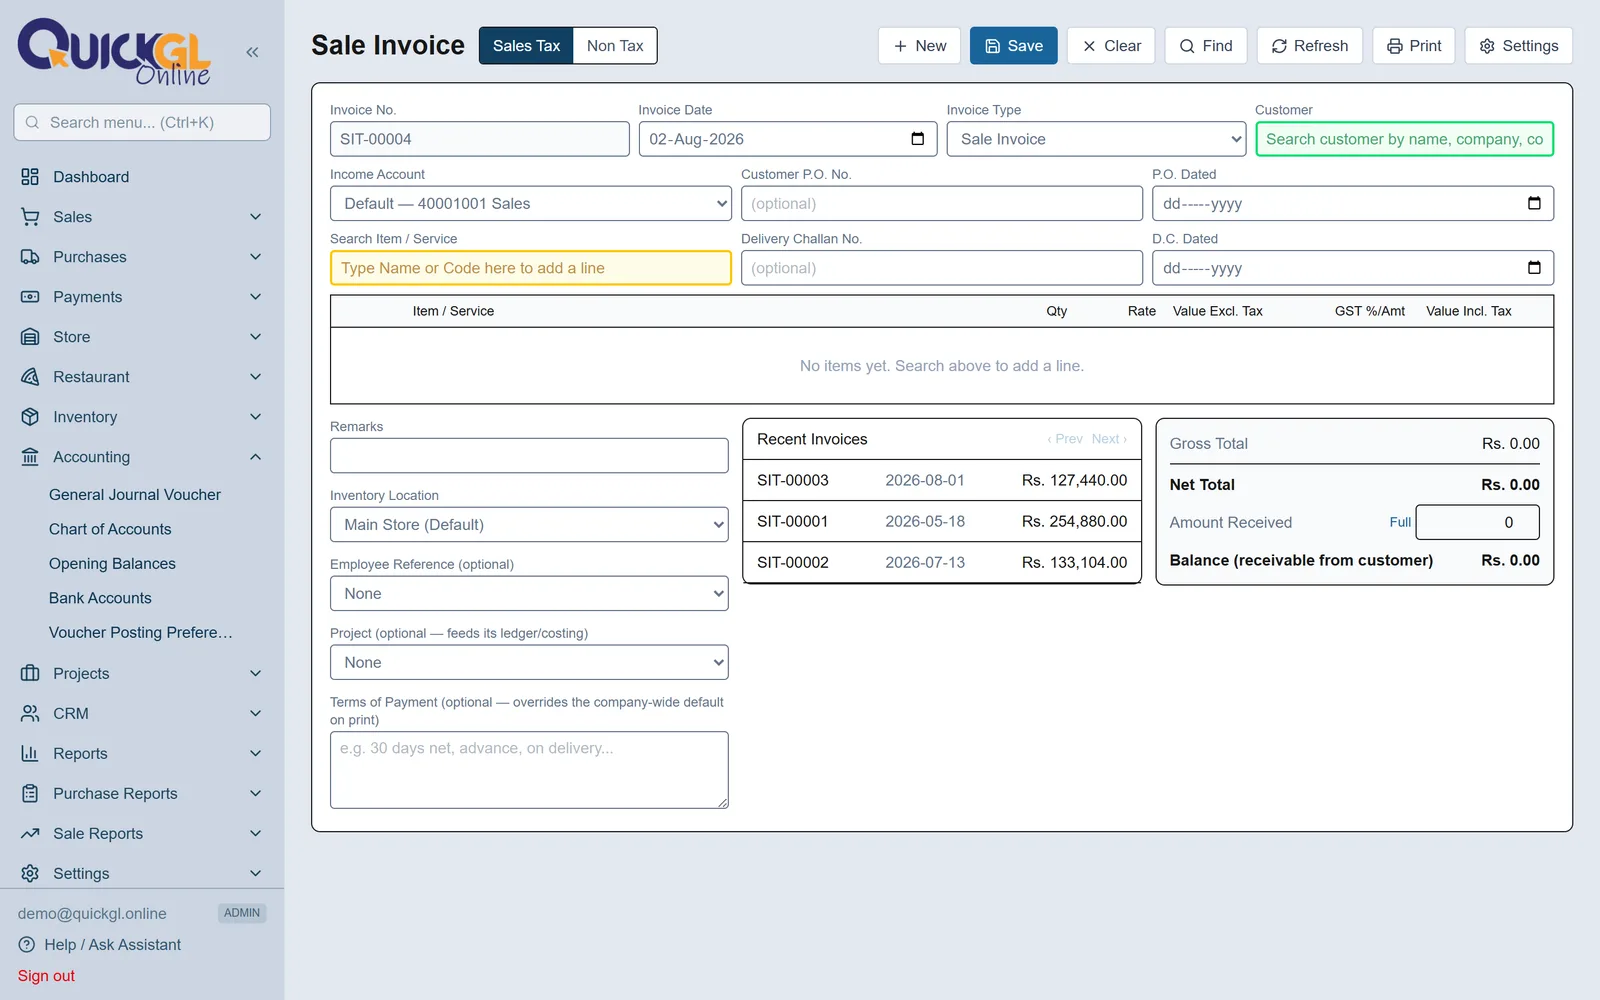Click the Dashboard grid icon

(30, 177)
